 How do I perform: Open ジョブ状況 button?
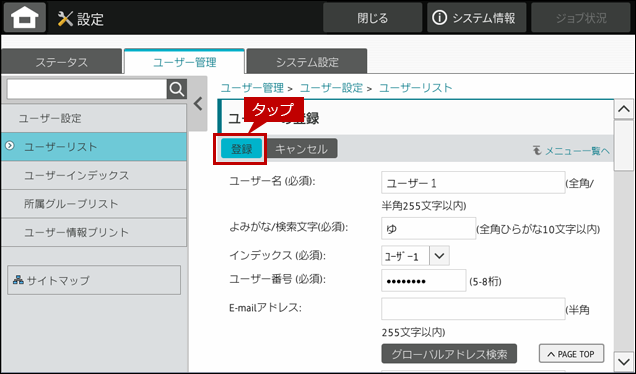(x=581, y=18)
